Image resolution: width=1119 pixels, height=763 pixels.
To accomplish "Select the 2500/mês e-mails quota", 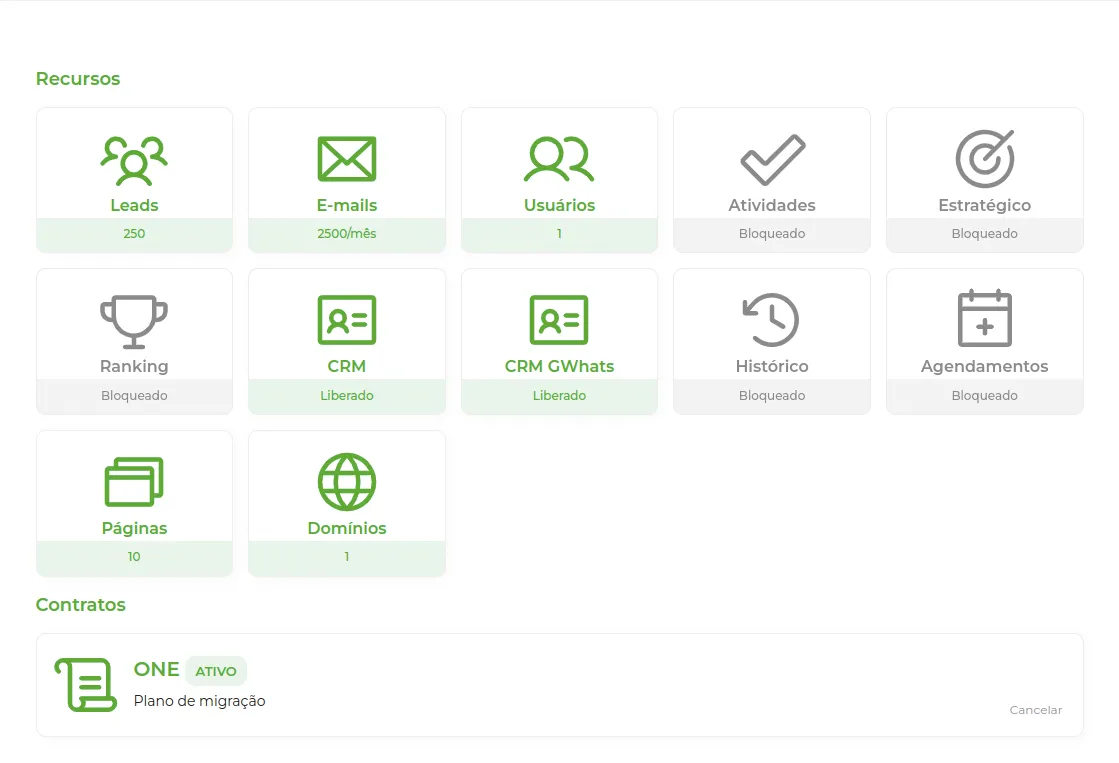I will pyautogui.click(x=347, y=233).
